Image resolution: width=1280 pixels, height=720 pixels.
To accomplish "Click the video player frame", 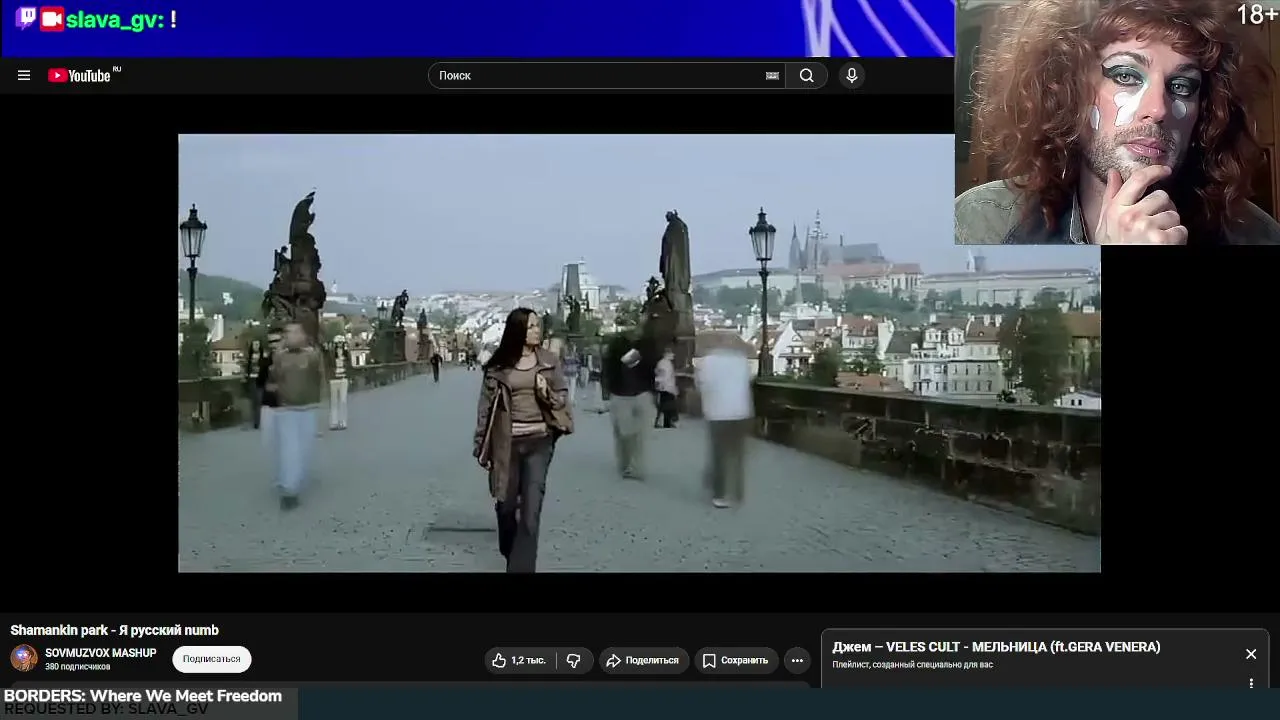I will coord(639,353).
